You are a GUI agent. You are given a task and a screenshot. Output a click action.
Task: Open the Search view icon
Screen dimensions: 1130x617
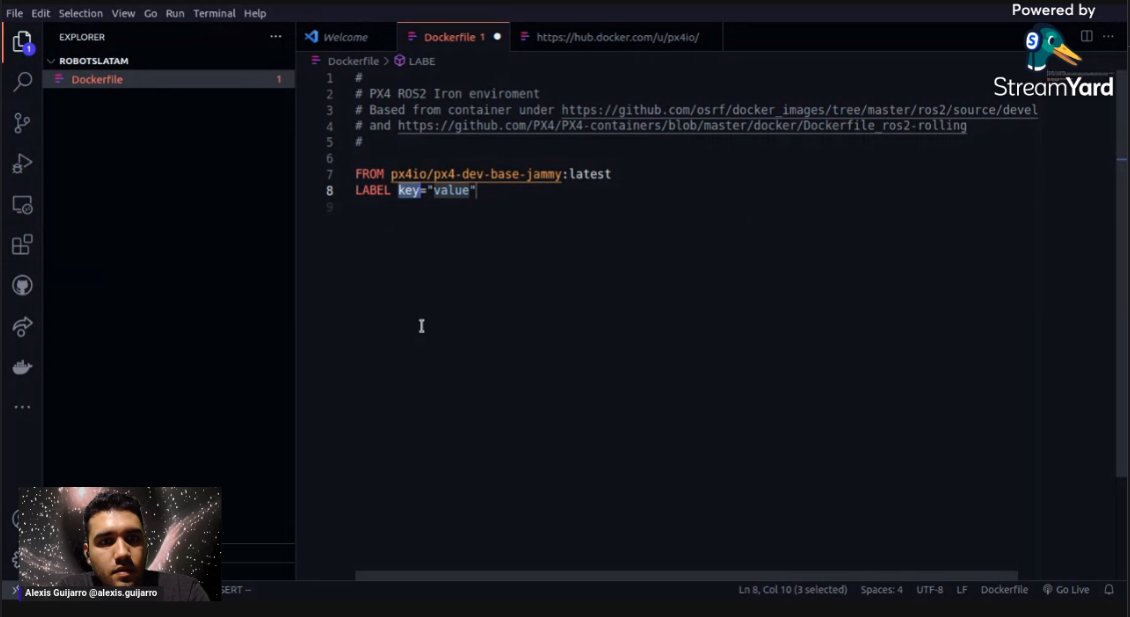point(22,82)
